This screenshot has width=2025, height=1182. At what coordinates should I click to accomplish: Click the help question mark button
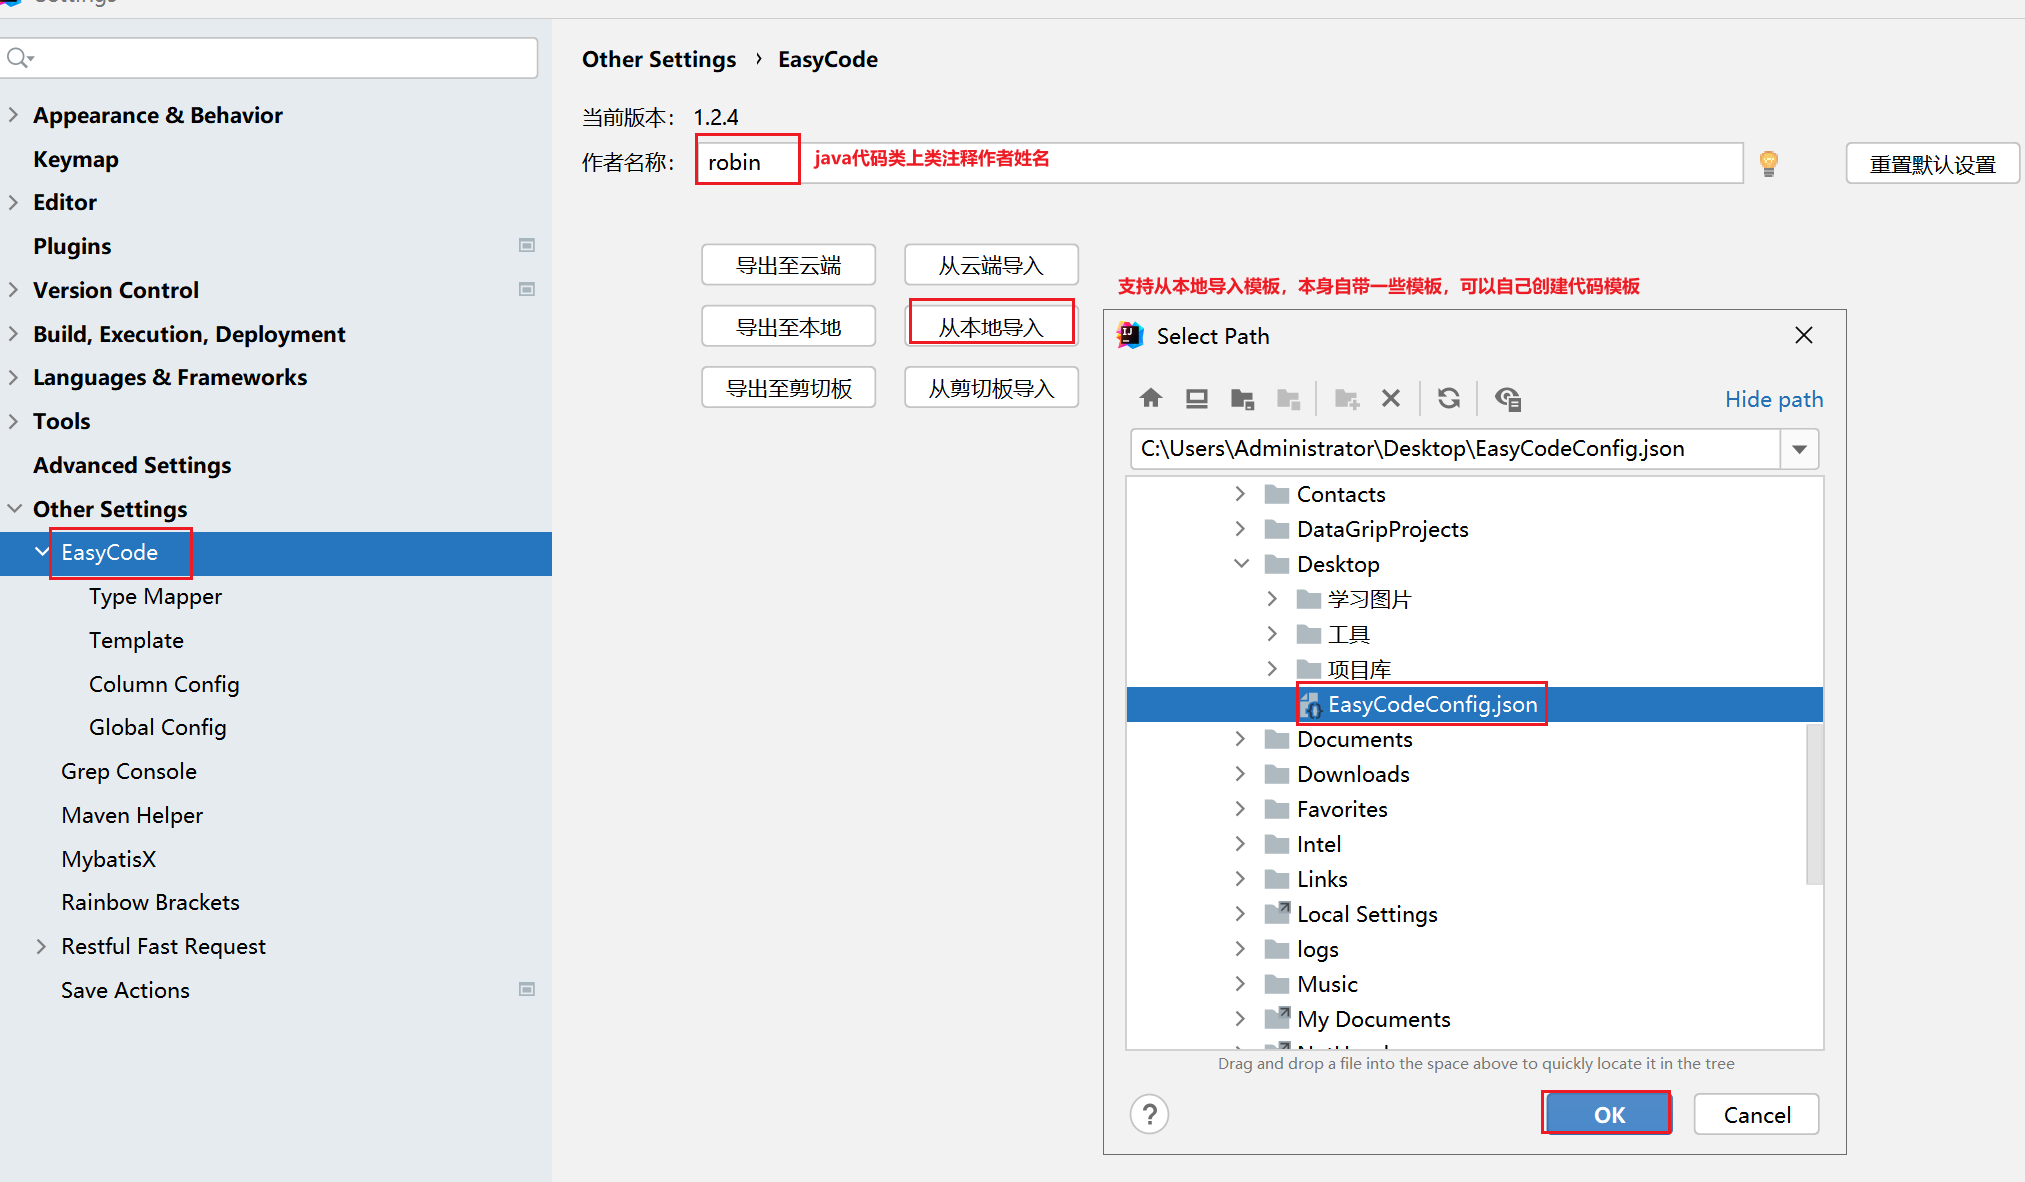tap(1149, 1114)
